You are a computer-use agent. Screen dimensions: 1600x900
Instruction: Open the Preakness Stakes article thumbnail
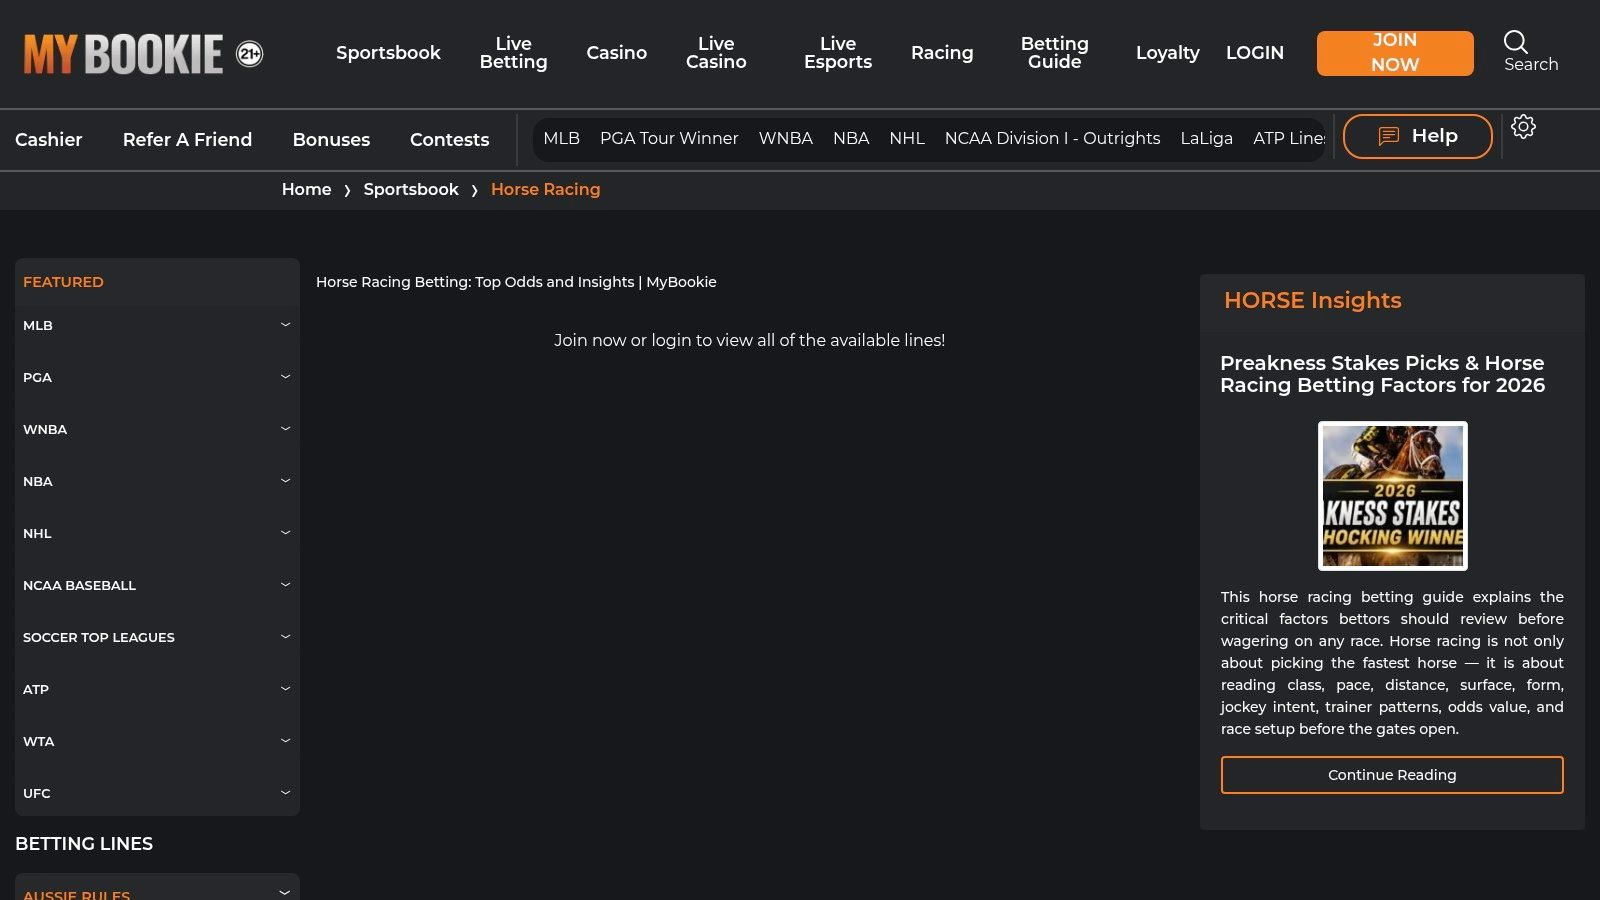pos(1393,496)
